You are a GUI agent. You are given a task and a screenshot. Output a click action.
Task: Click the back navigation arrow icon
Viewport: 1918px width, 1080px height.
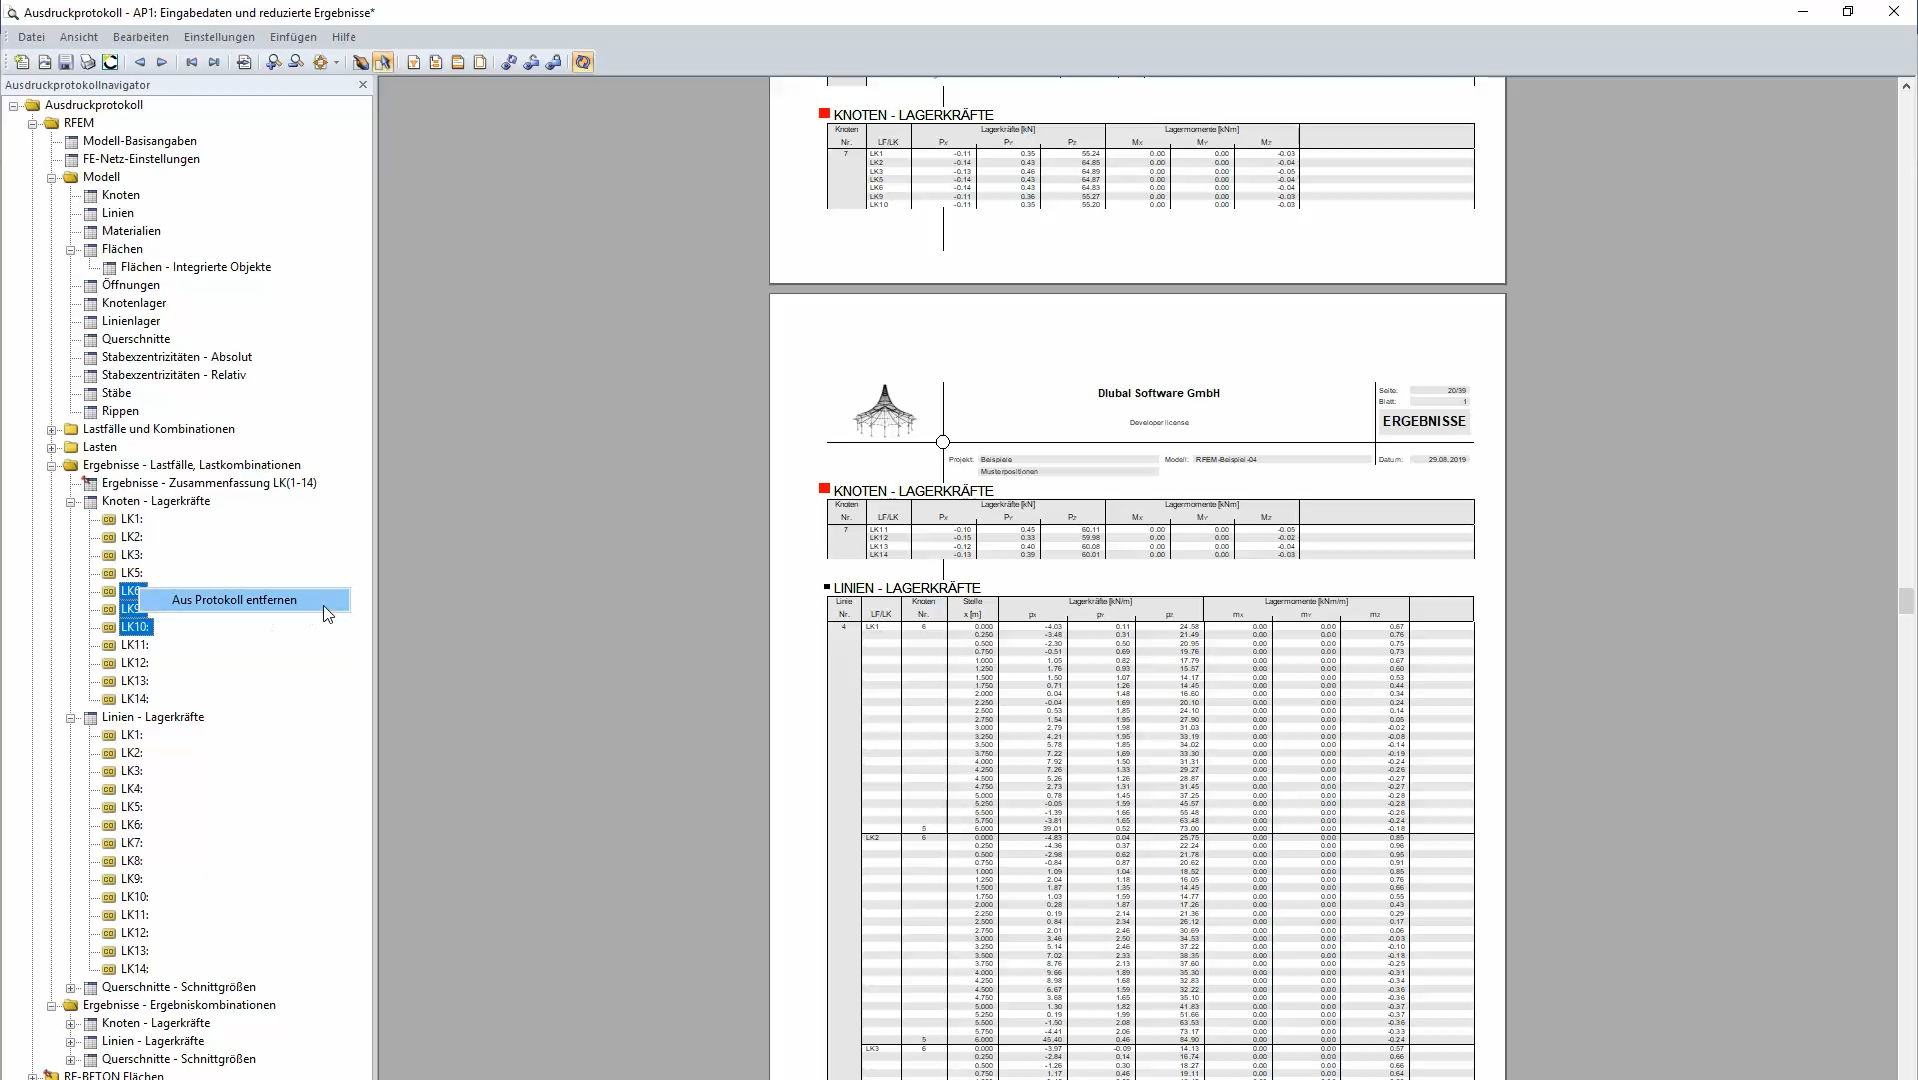pos(140,62)
